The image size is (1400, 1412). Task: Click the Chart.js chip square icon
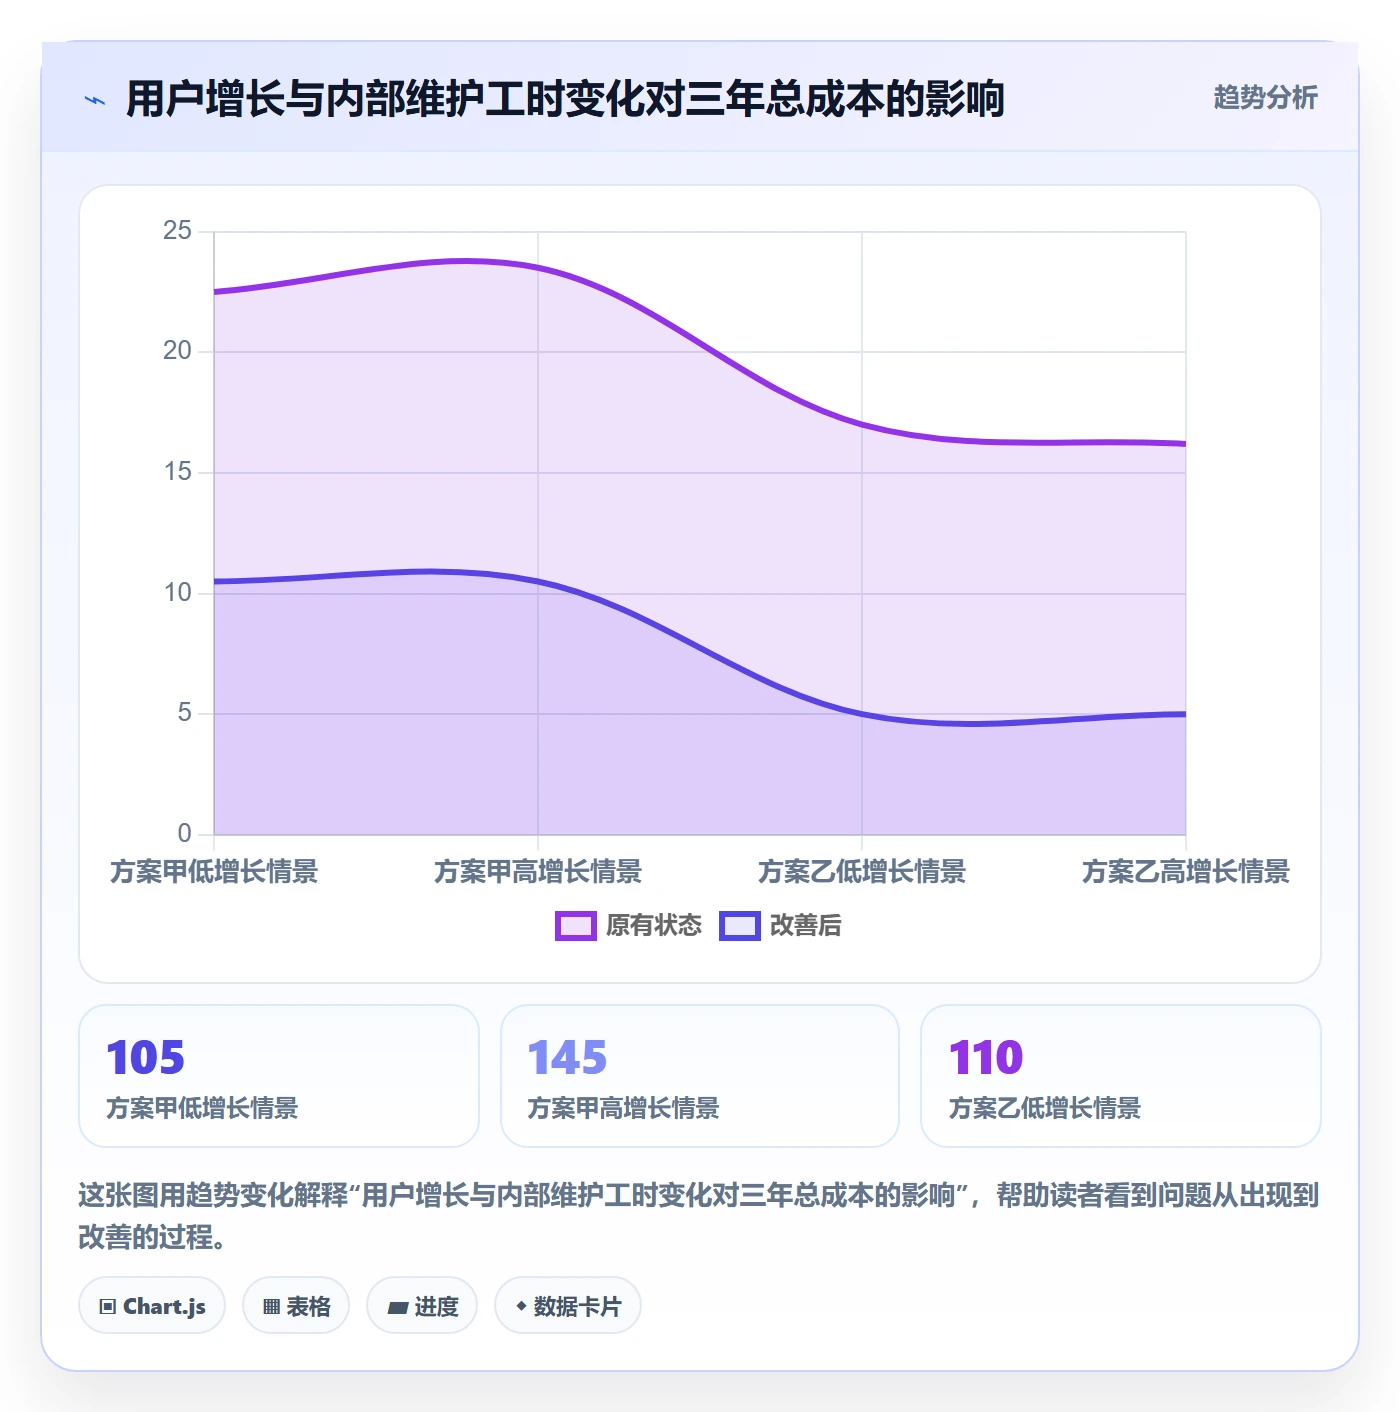tap(108, 1307)
